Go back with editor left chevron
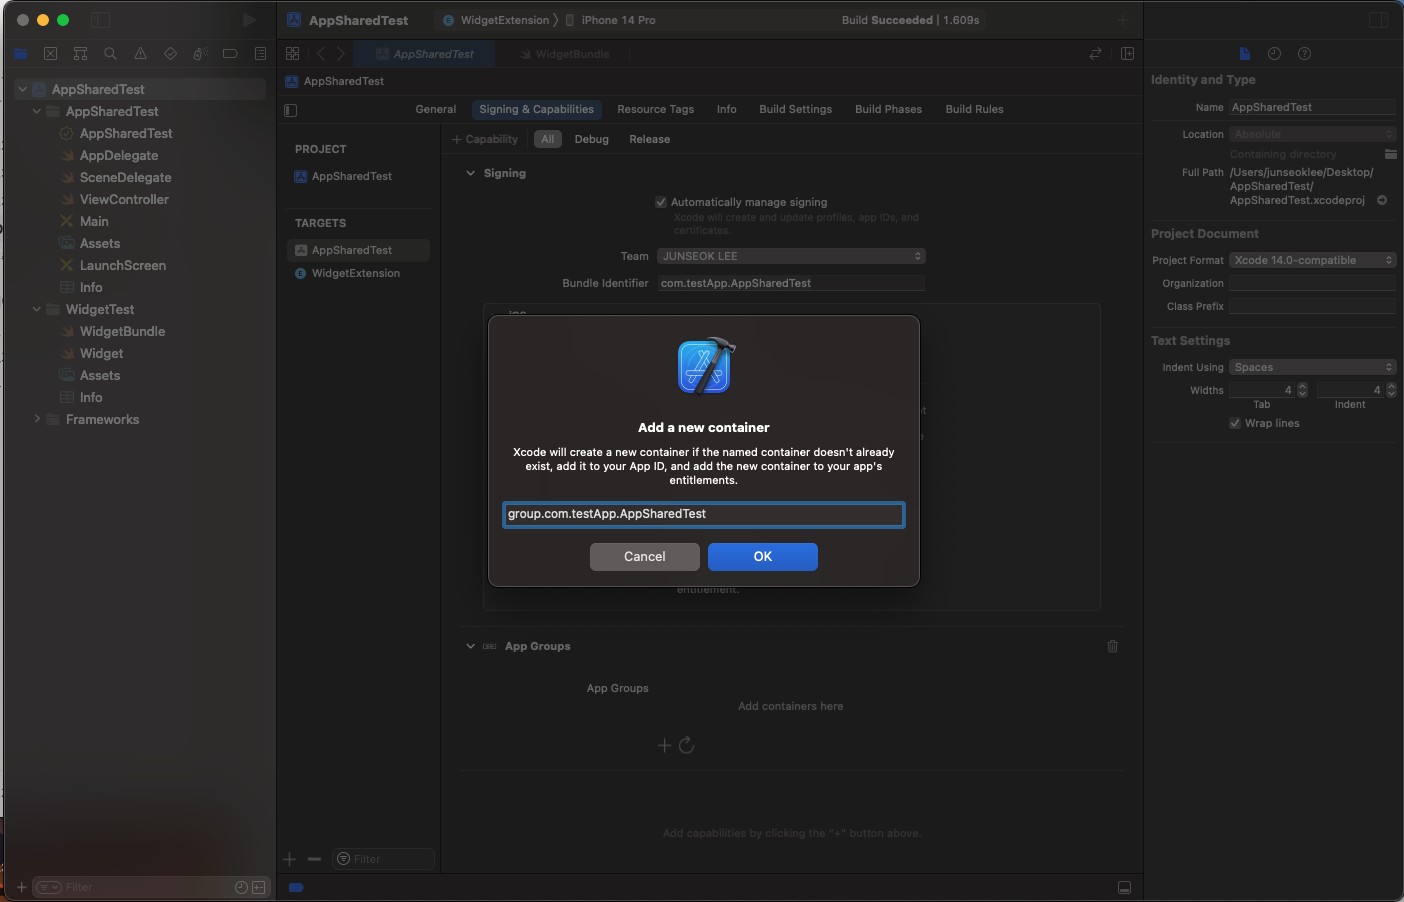Viewport: 1404px width, 902px height. (x=321, y=54)
